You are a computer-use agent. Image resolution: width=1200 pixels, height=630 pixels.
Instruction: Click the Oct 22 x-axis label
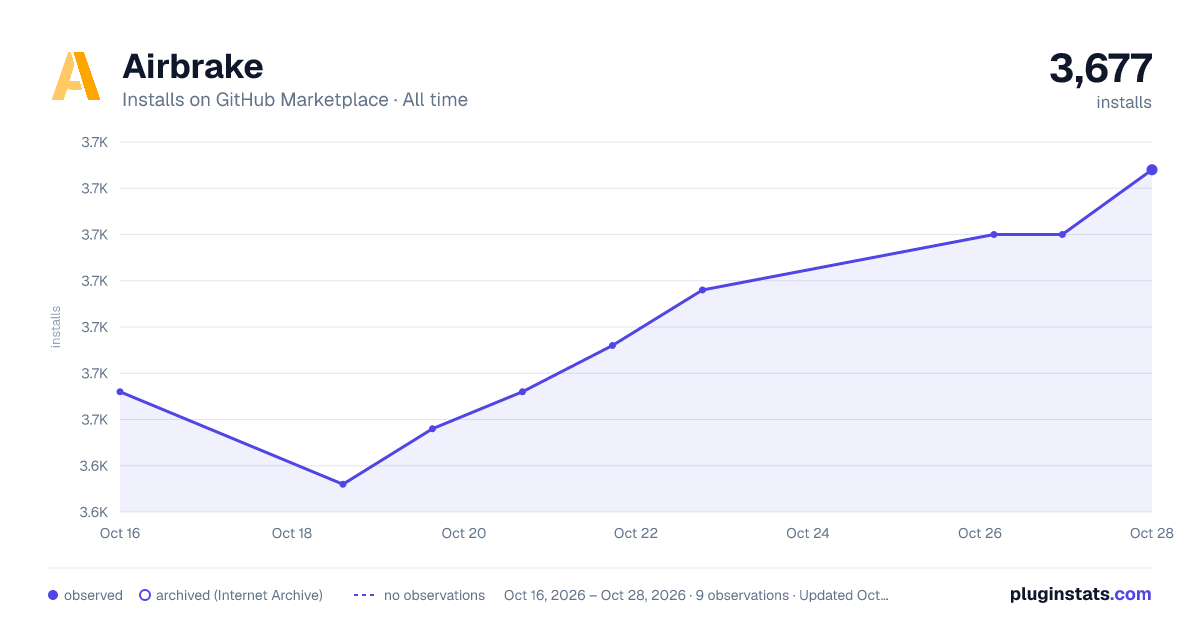(636, 533)
